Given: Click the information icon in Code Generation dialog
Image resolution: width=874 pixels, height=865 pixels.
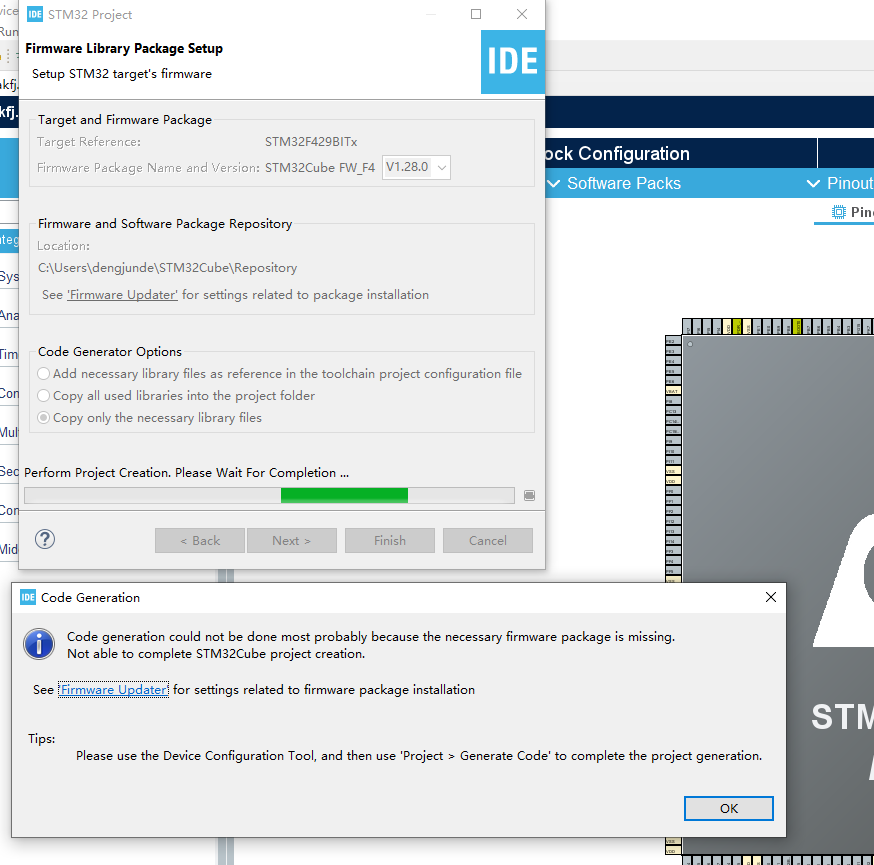Looking at the screenshot, I should [39, 644].
